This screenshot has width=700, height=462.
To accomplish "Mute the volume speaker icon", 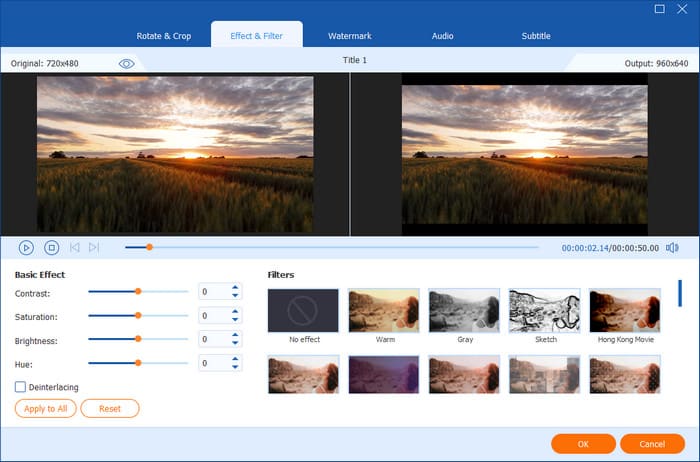I will pos(672,247).
